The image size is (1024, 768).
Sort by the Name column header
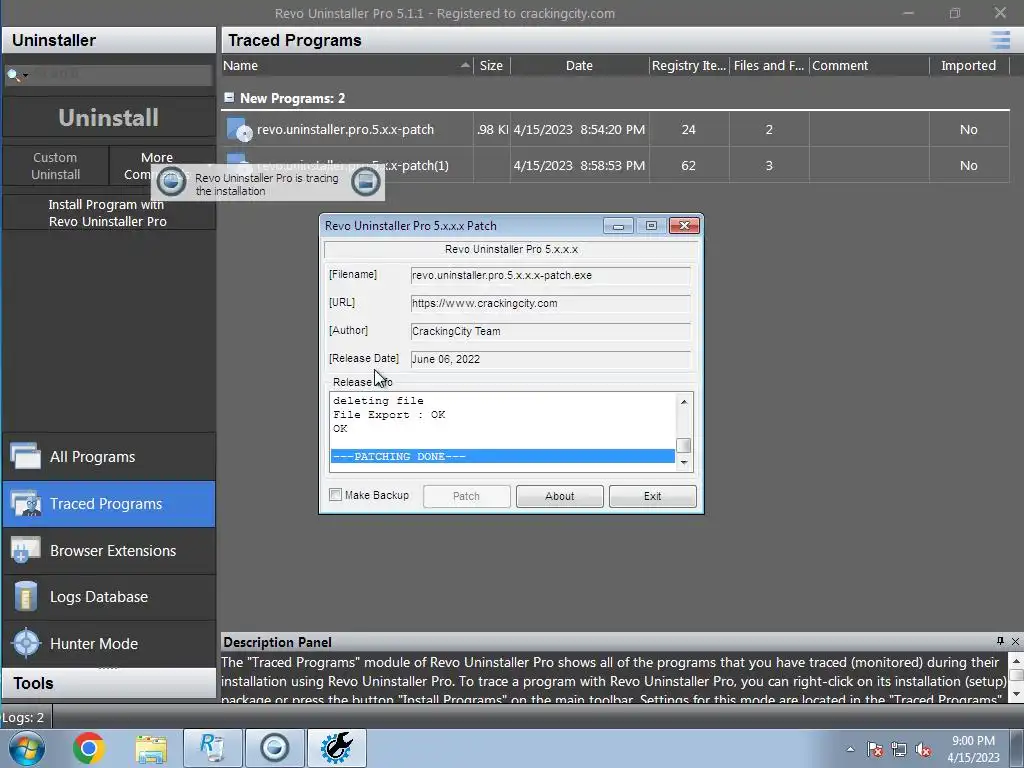[x=346, y=65]
